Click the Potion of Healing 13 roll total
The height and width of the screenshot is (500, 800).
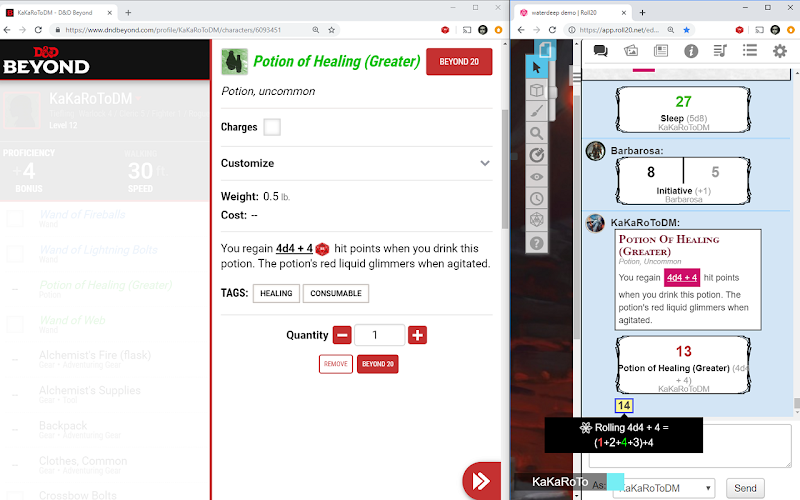pos(683,351)
